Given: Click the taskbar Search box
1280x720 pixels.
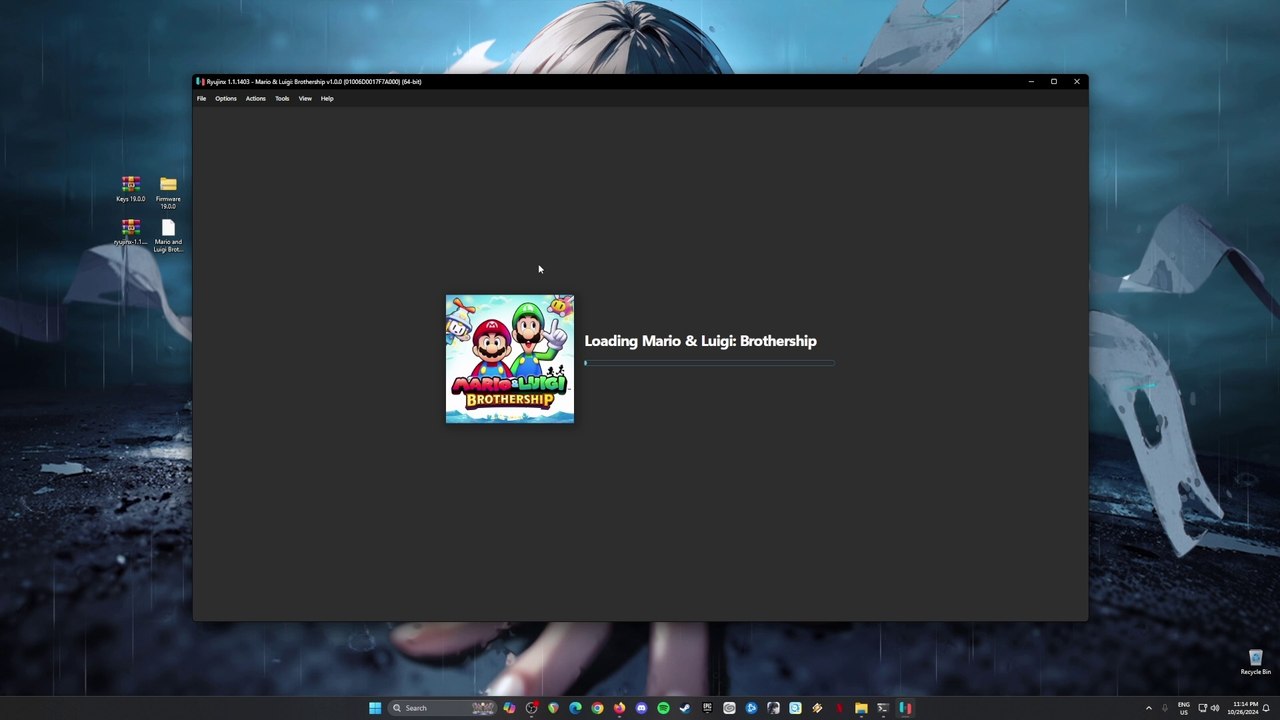Looking at the screenshot, I should pyautogui.click(x=442, y=708).
